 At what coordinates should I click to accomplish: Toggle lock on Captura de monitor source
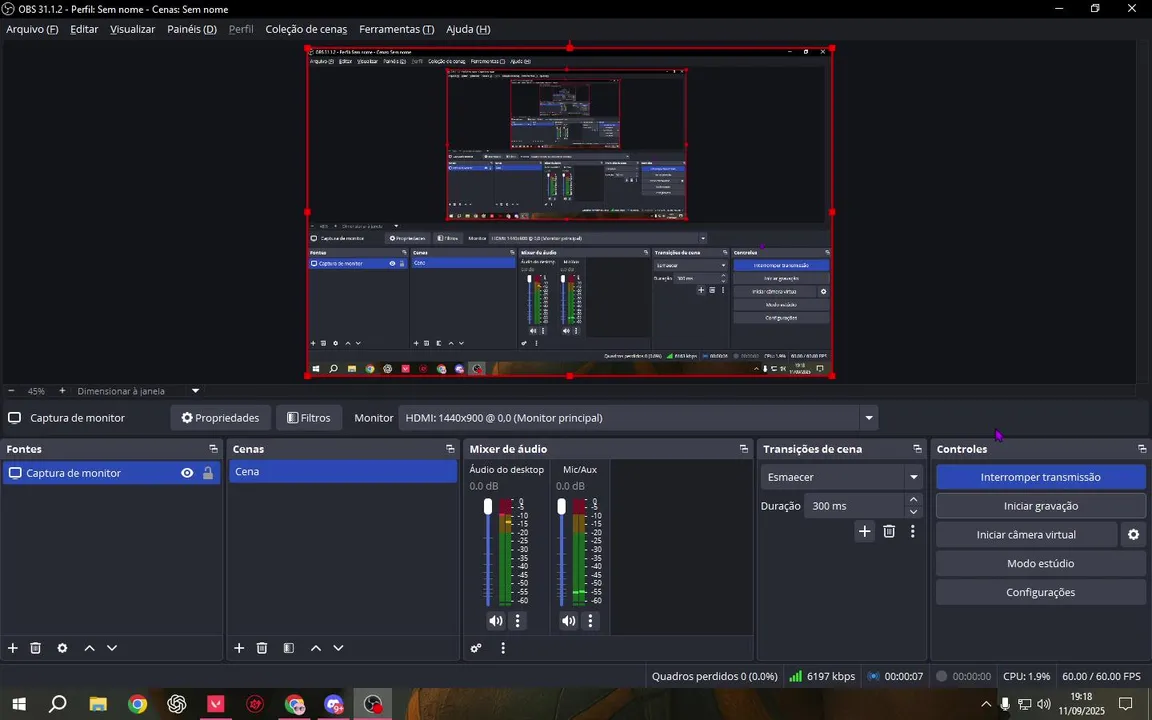[x=208, y=473]
